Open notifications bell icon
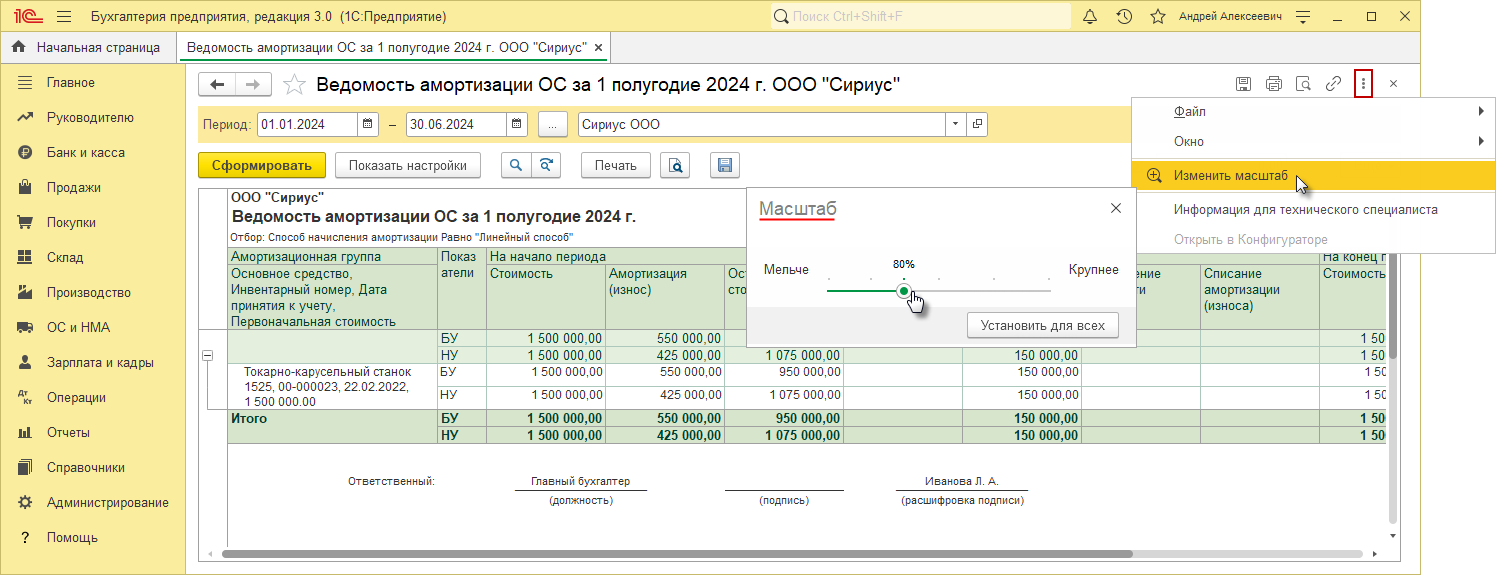This screenshot has height=575, width=1497. click(1090, 17)
